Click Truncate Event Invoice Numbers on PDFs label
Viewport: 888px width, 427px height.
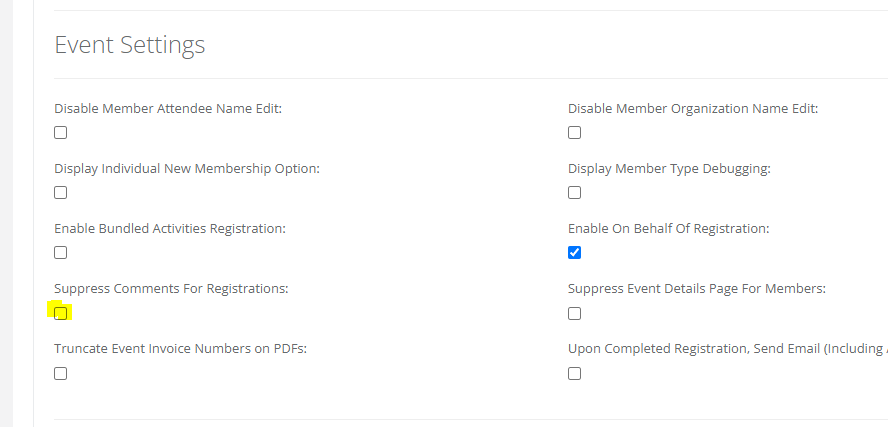[x=180, y=349]
